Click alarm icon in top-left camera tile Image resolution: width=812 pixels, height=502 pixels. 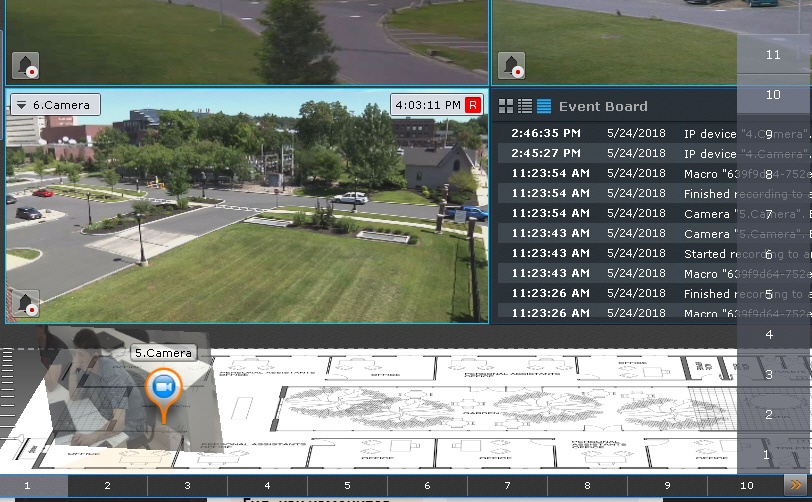tap(25, 66)
